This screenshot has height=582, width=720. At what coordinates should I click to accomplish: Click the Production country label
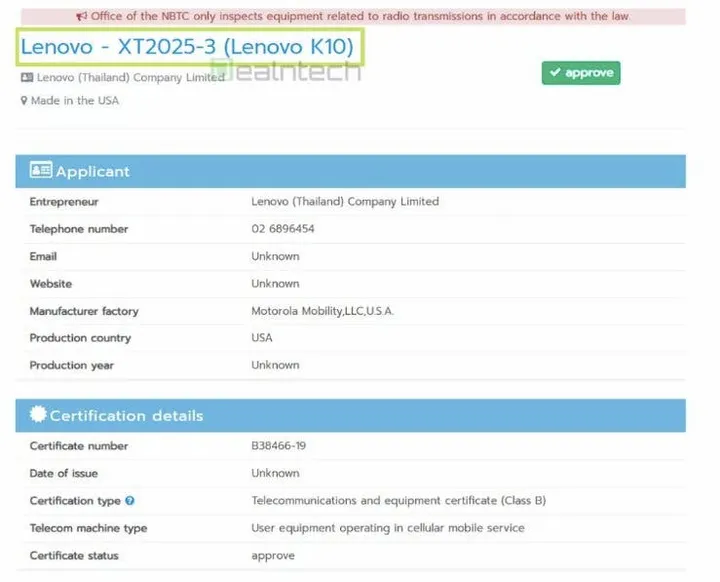tap(80, 338)
